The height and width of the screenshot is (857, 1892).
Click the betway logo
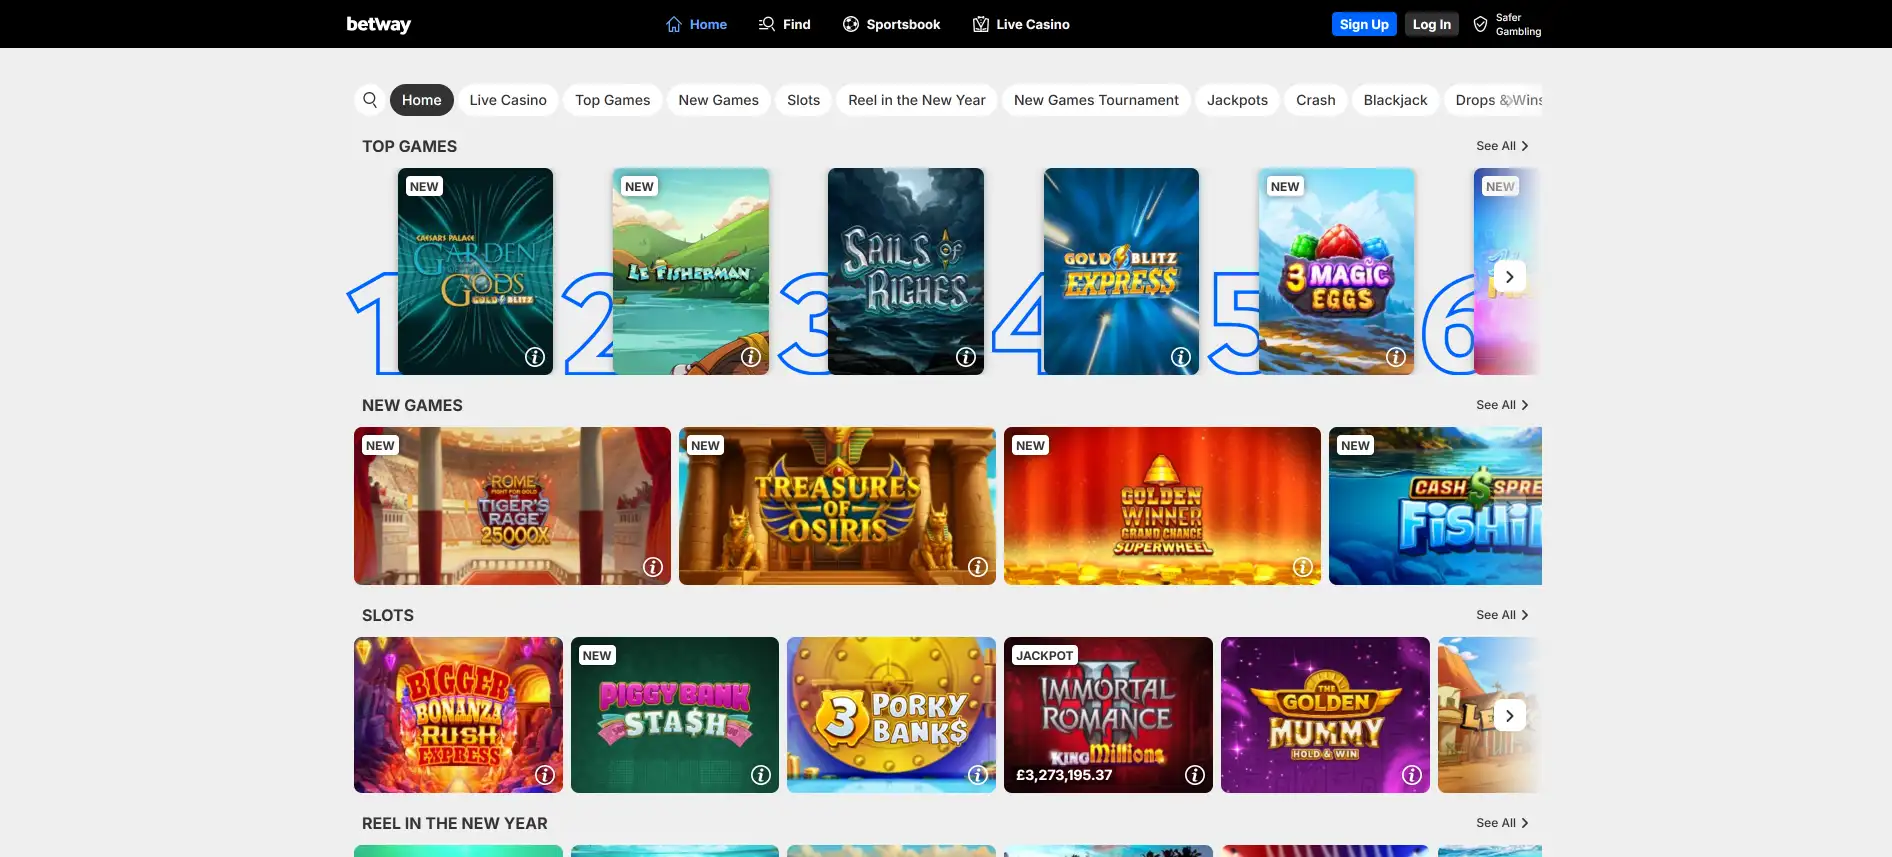coord(378,24)
